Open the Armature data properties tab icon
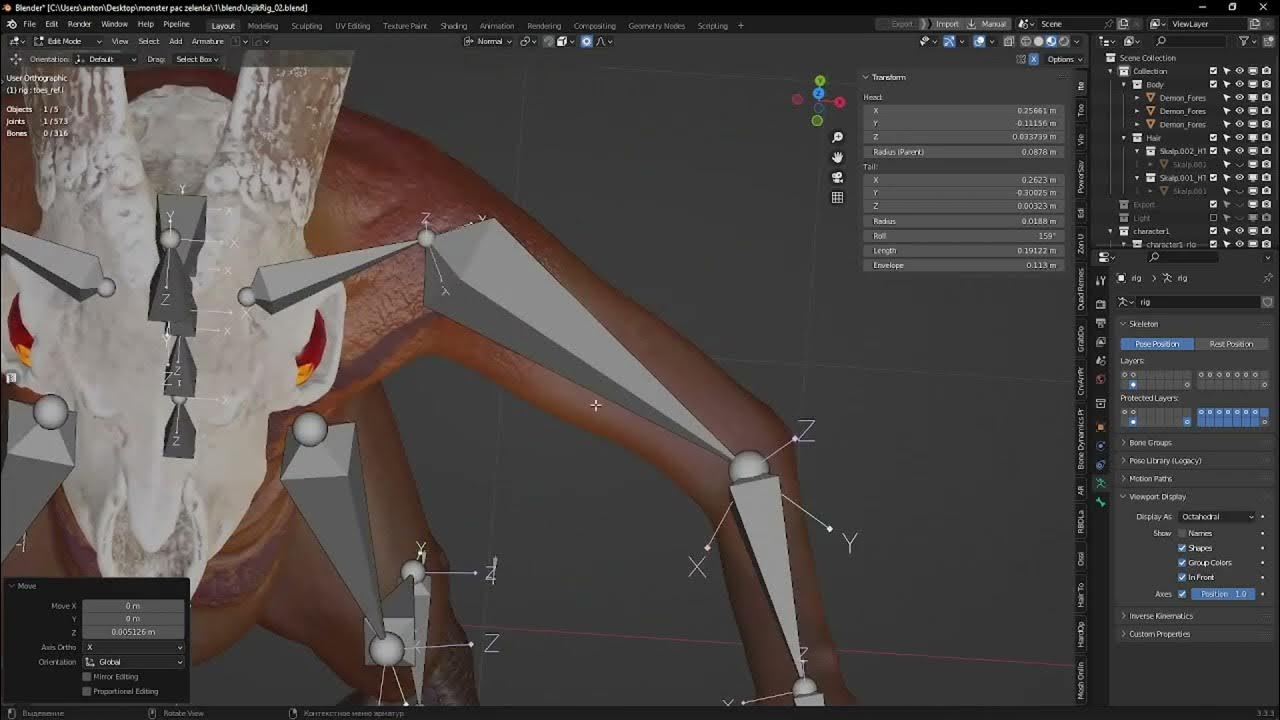Viewport: 1280px width, 720px height. [1101, 483]
